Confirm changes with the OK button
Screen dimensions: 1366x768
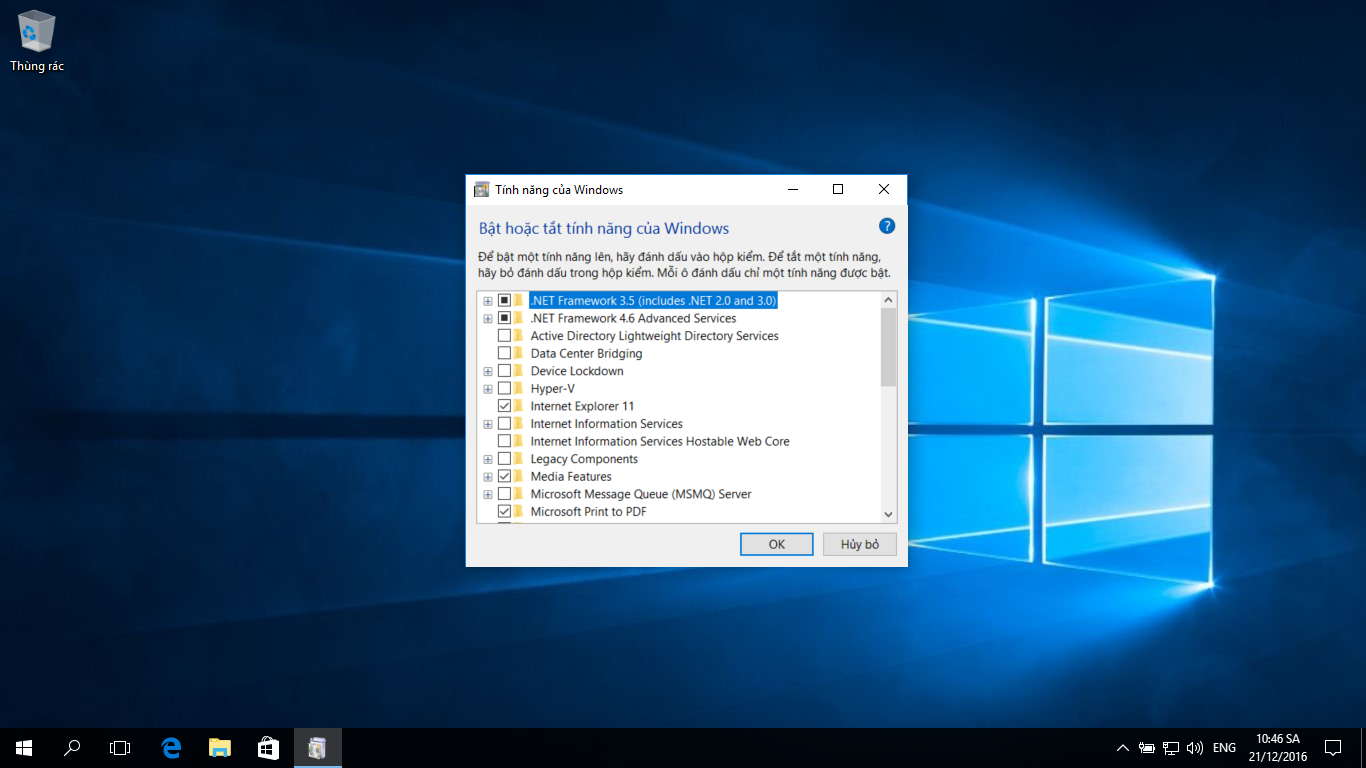click(x=777, y=544)
